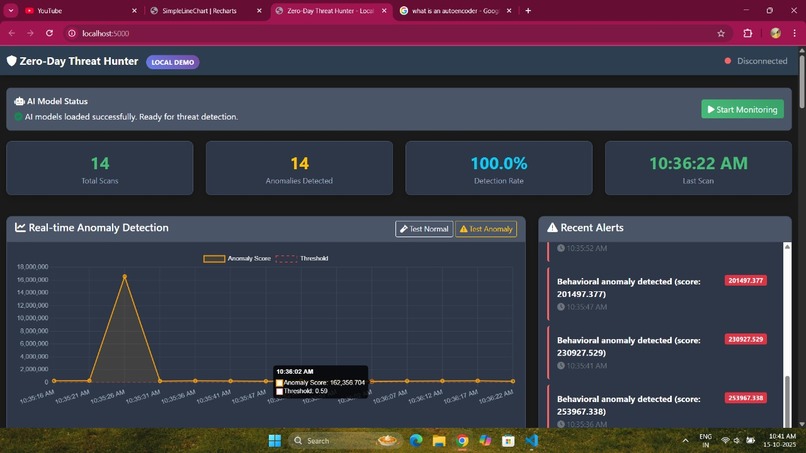Click the site information icon in address bar
Viewport: 806px width, 453px height.
[72, 33]
